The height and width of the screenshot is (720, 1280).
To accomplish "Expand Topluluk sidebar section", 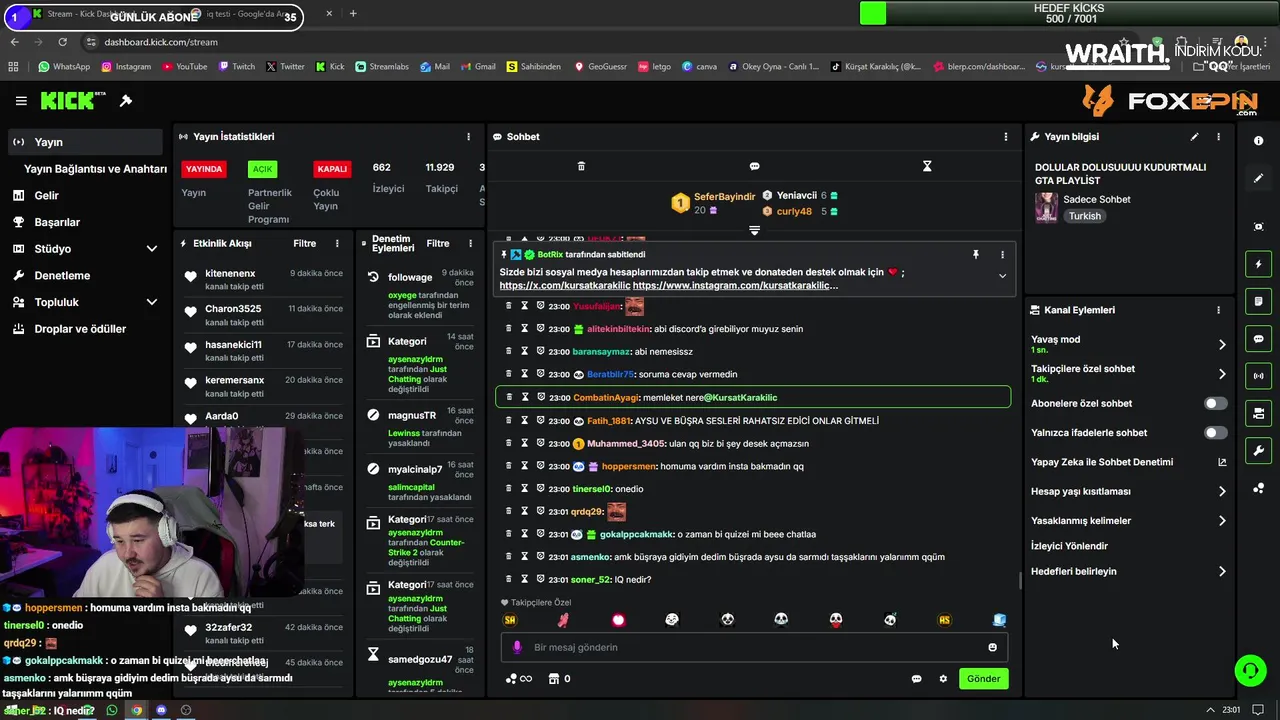I will tap(152, 302).
